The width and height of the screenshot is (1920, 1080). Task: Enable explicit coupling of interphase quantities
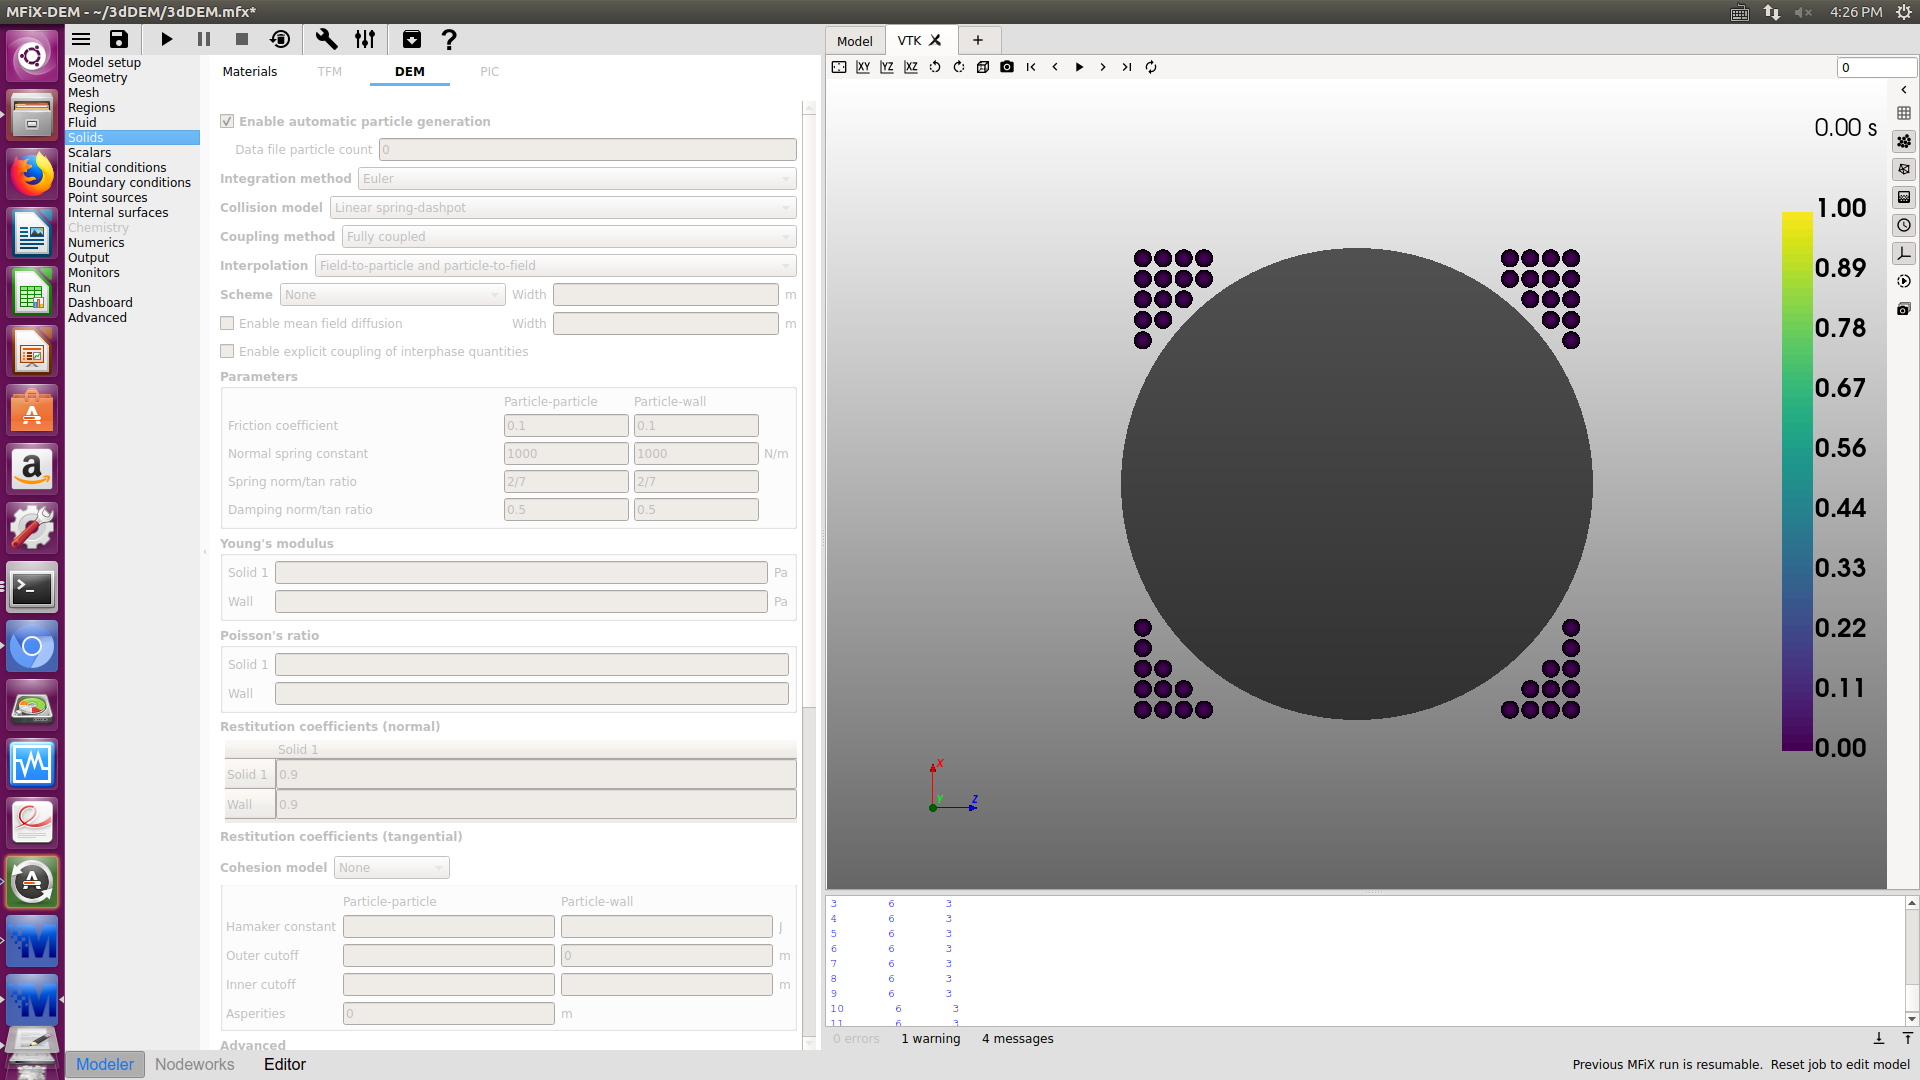[227, 351]
